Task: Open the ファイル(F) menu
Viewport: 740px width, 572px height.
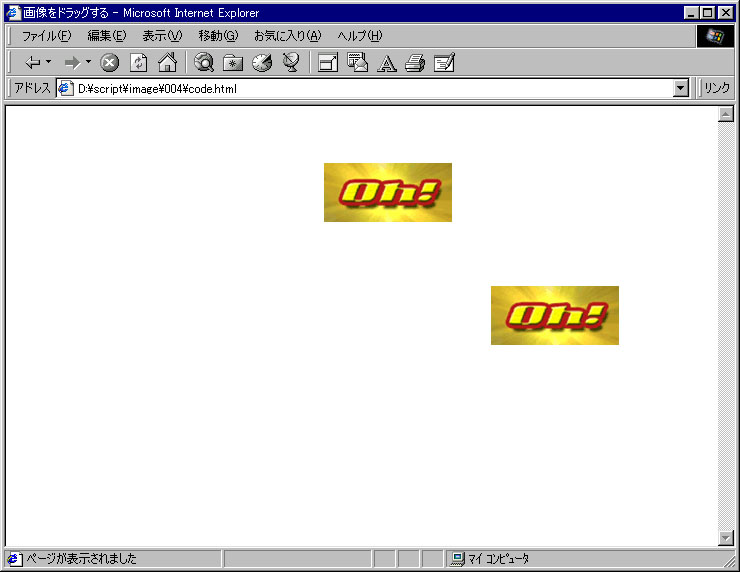Action: point(46,36)
